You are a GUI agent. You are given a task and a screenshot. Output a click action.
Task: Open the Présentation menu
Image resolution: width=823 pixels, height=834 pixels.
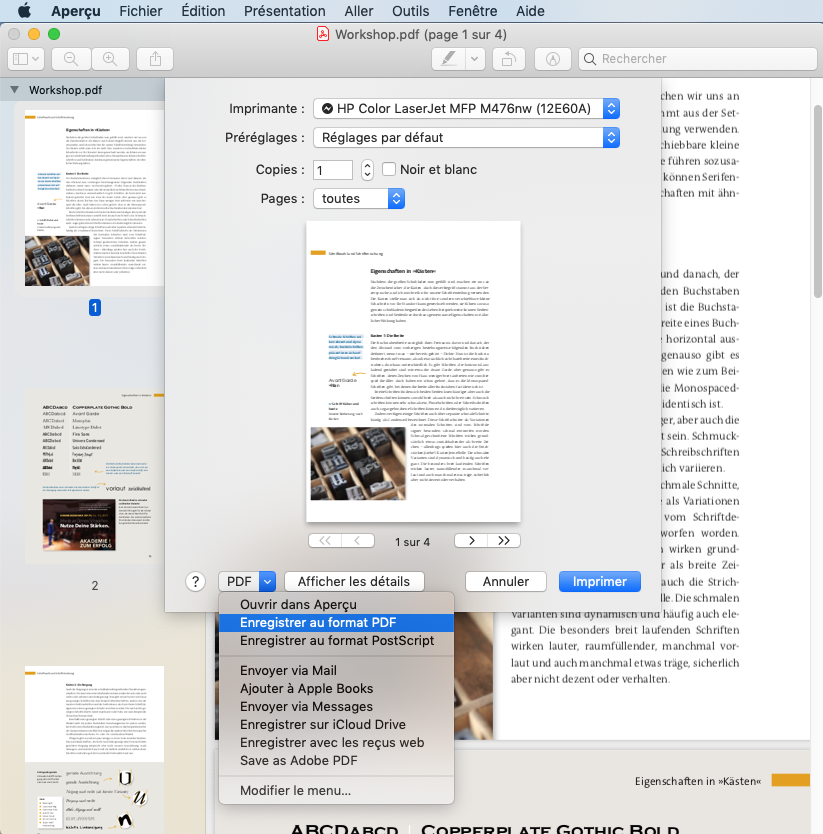pyautogui.click(x=285, y=11)
